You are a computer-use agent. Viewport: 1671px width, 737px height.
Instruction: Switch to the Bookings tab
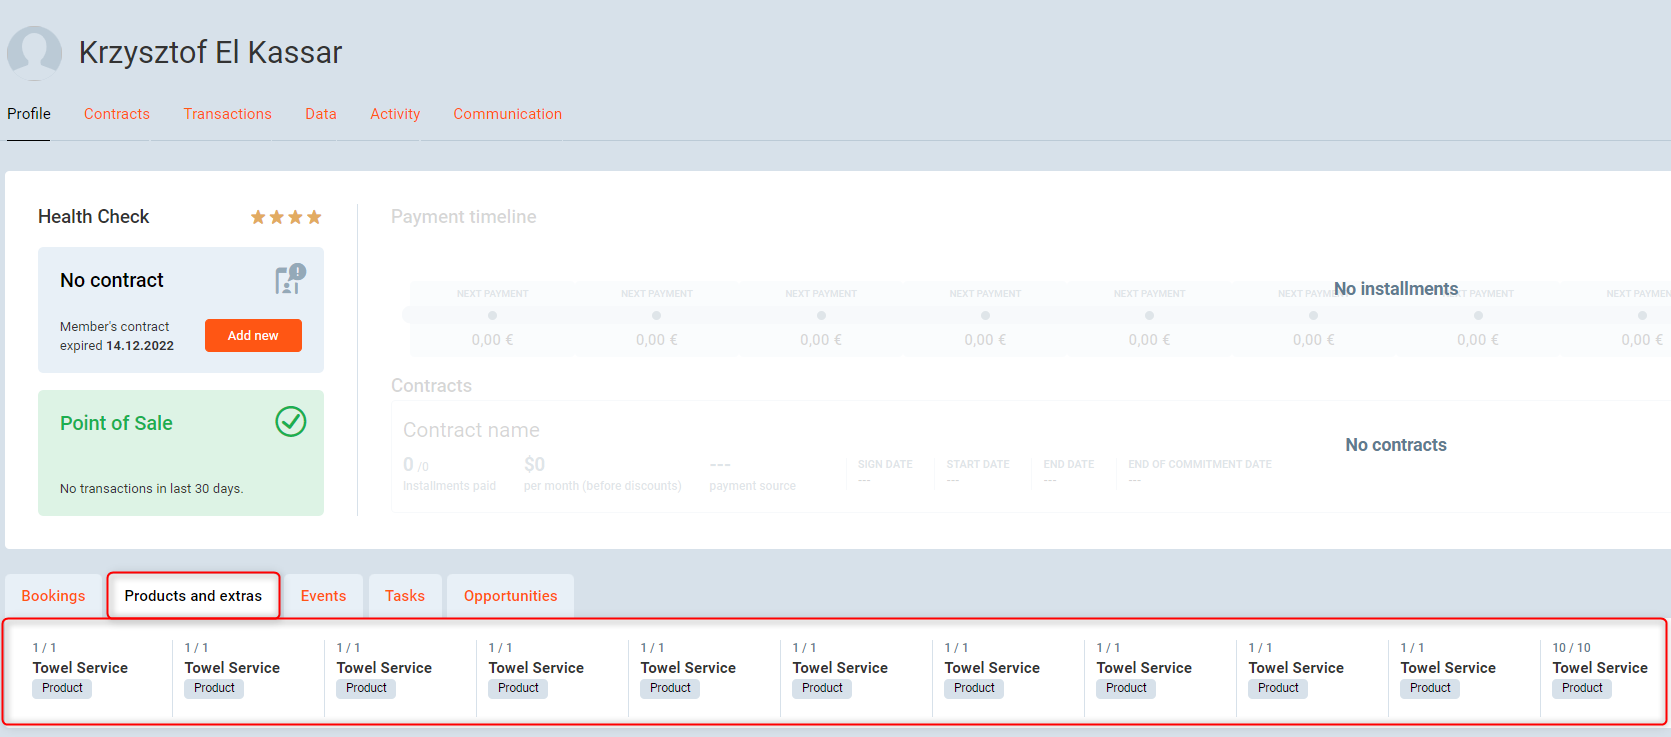pos(53,596)
